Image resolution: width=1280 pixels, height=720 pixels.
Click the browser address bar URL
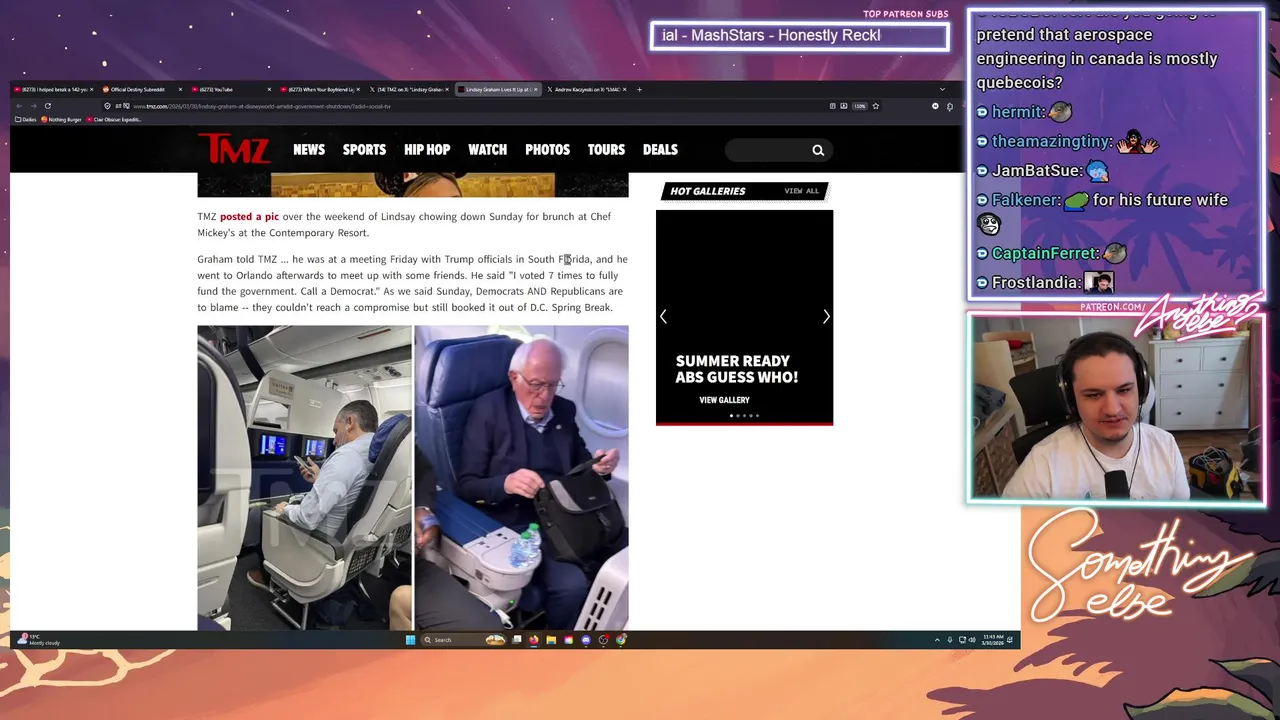(261, 106)
